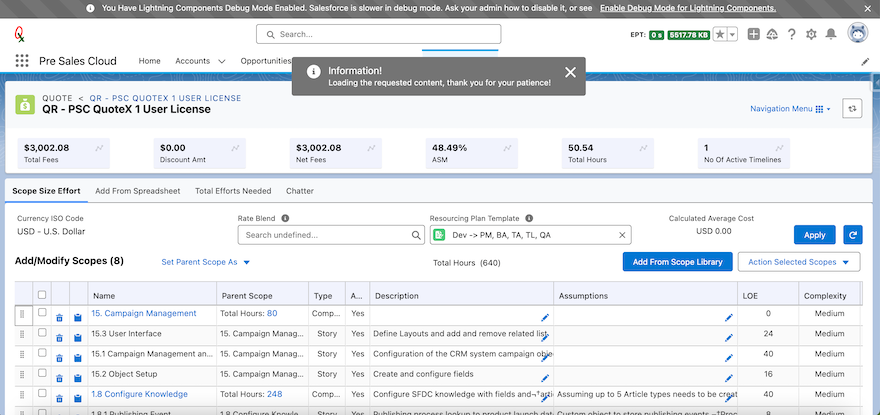The height and width of the screenshot is (415, 880).
Task: Click the Total Fees chart icon
Action: pyautogui.click(x=99, y=148)
